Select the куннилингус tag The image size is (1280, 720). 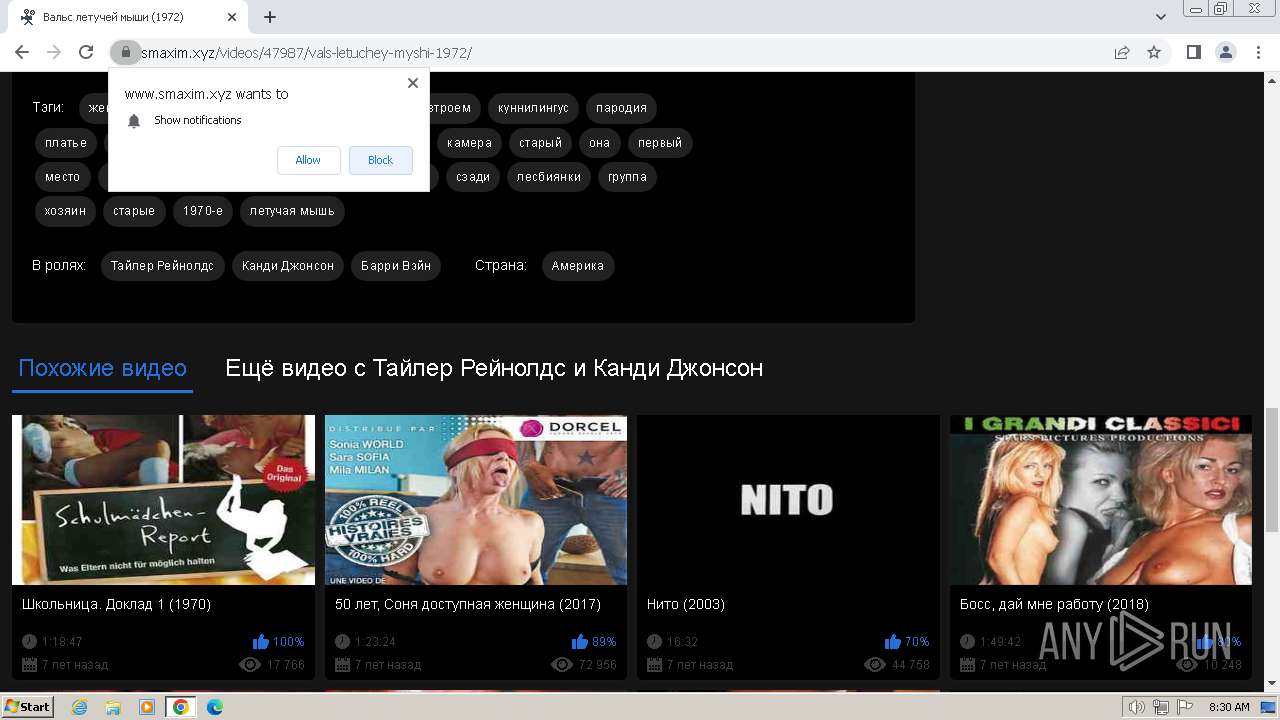pos(533,108)
